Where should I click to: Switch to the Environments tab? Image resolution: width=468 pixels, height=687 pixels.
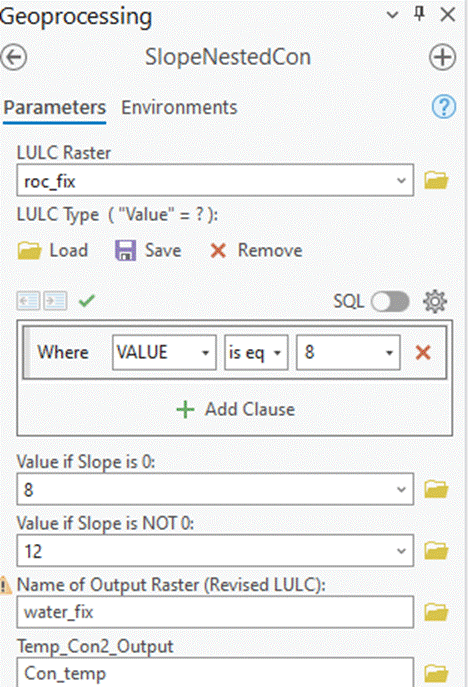pyautogui.click(x=179, y=107)
